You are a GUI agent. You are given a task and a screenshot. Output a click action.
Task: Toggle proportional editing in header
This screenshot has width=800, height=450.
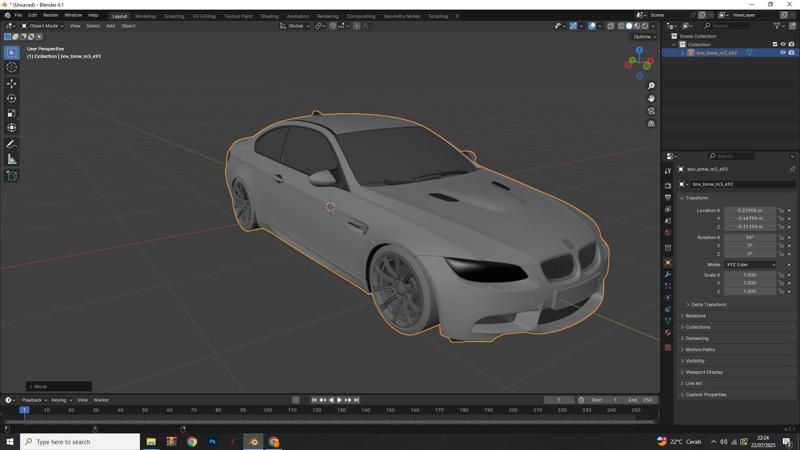[x=357, y=26]
